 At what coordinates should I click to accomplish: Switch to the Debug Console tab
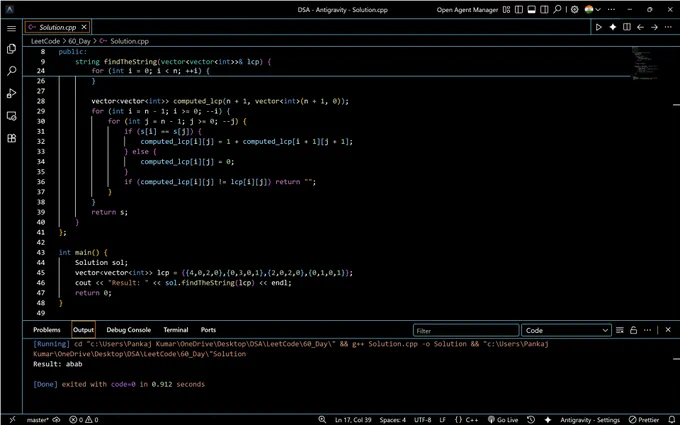tap(128, 330)
